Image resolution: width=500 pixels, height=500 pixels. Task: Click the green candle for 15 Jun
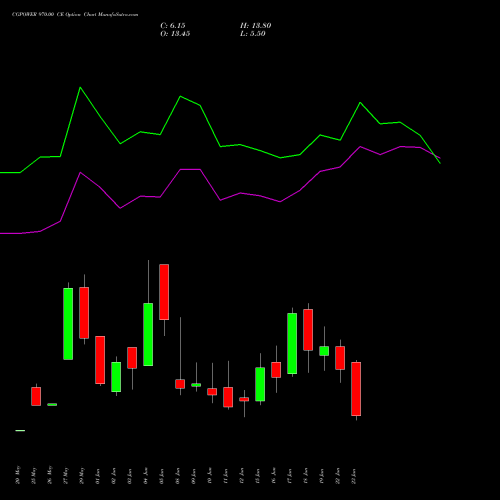click(260, 384)
